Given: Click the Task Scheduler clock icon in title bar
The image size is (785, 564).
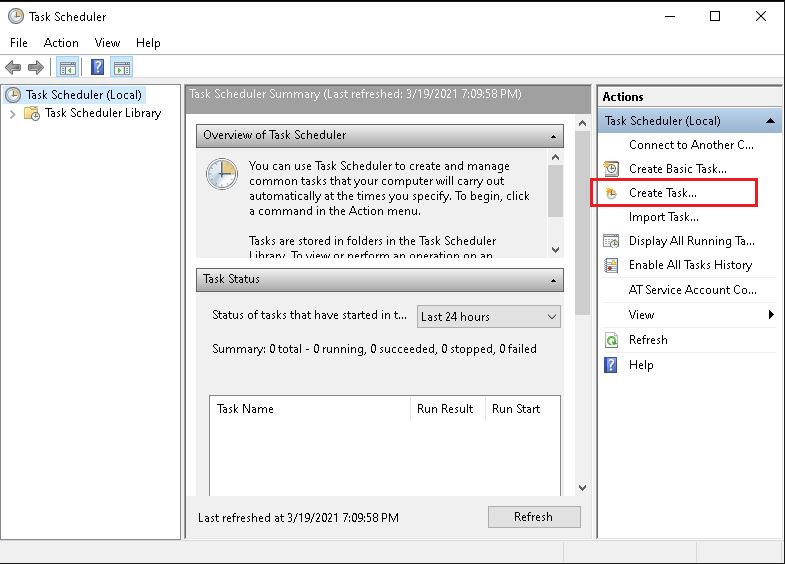Looking at the screenshot, I should pos(16,17).
